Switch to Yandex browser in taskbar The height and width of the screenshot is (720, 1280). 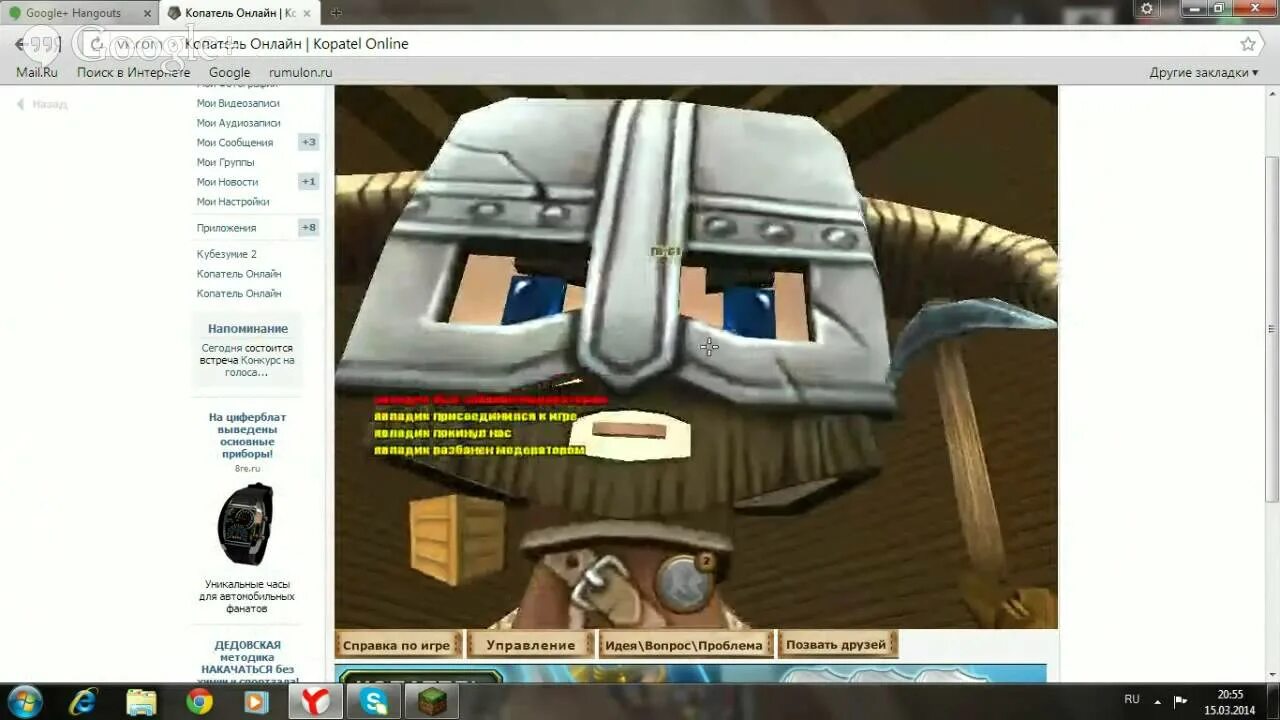point(315,702)
